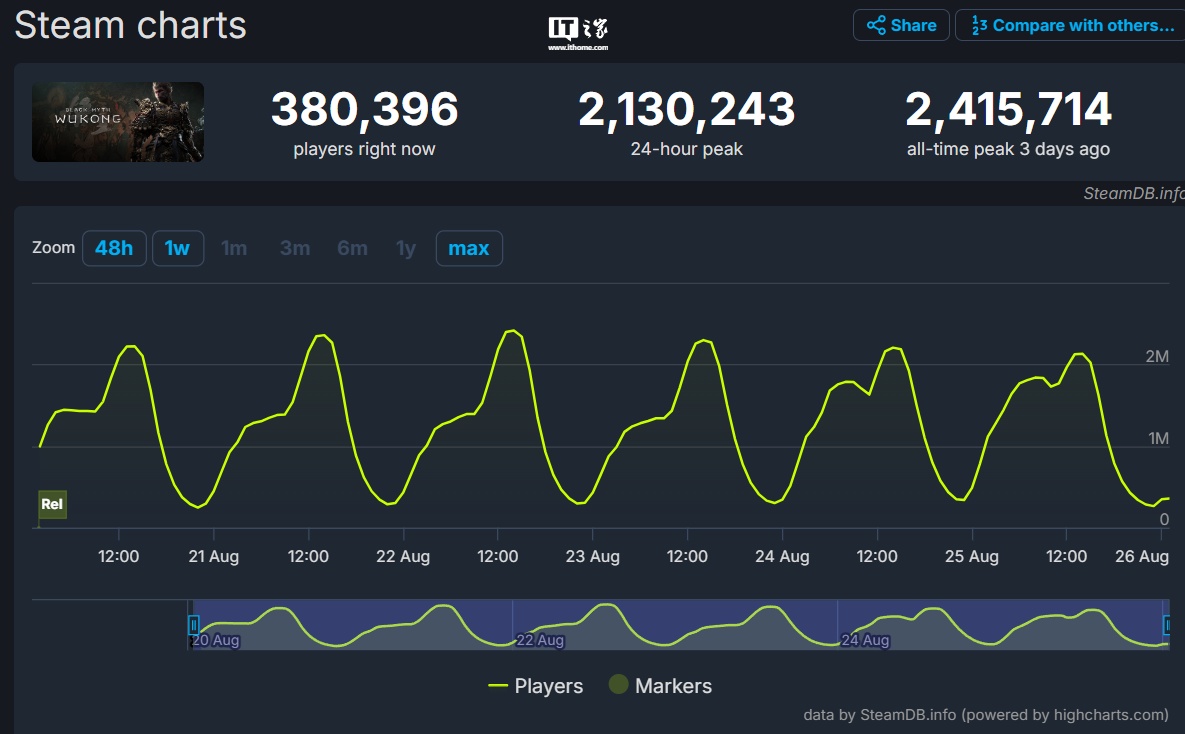The height and width of the screenshot is (734, 1185).
Task: Click the left handle of the range navigator
Action: tap(193, 622)
